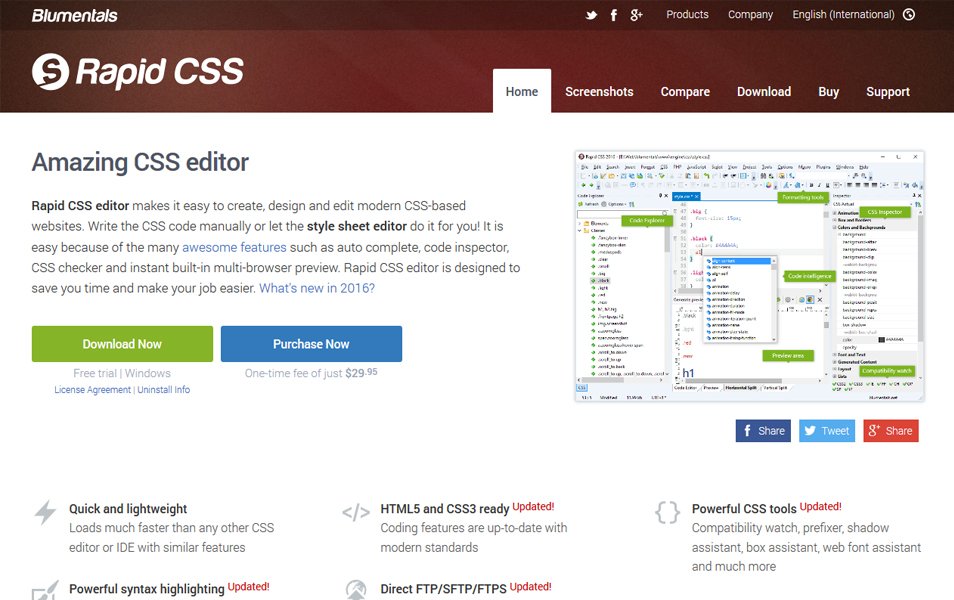Click the Amazing CSS editor heading
954x600 pixels.
[x=140, y=162]
